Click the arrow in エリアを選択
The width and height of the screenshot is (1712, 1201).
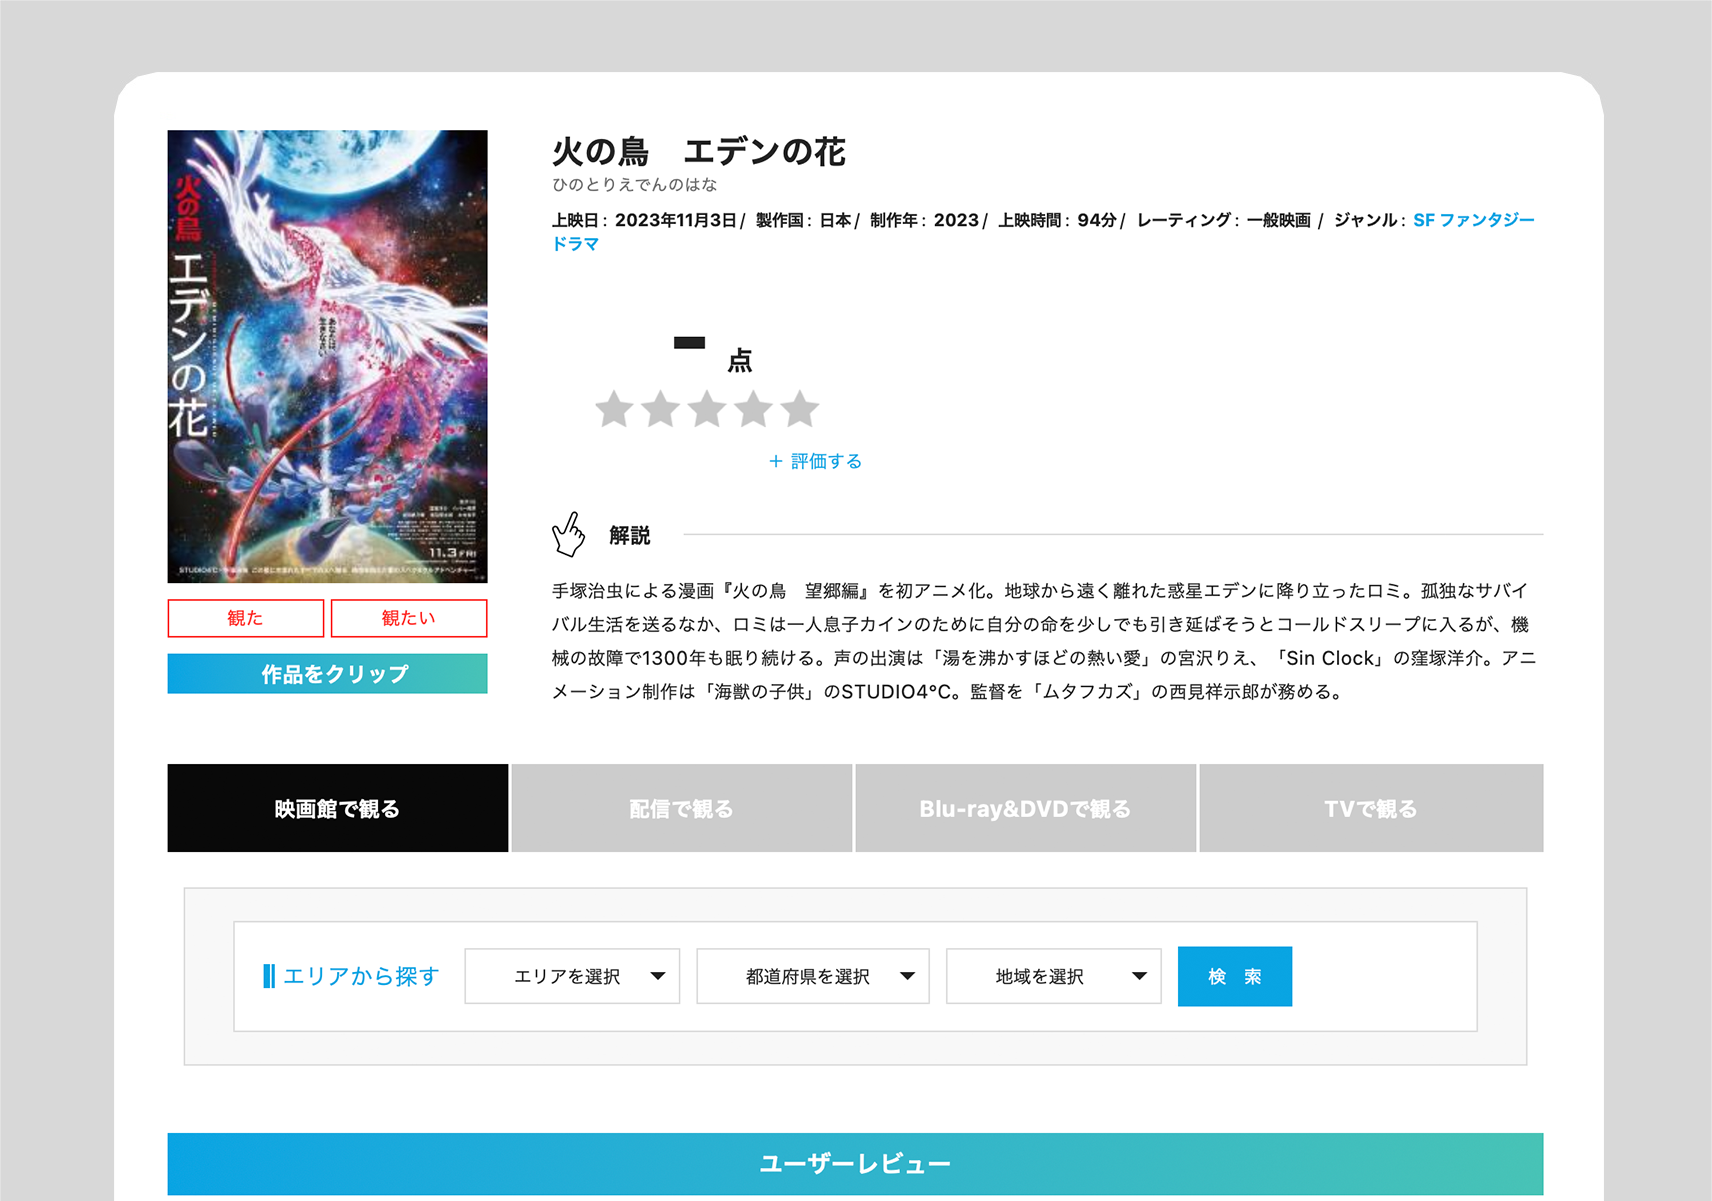[x=658, y=976]
